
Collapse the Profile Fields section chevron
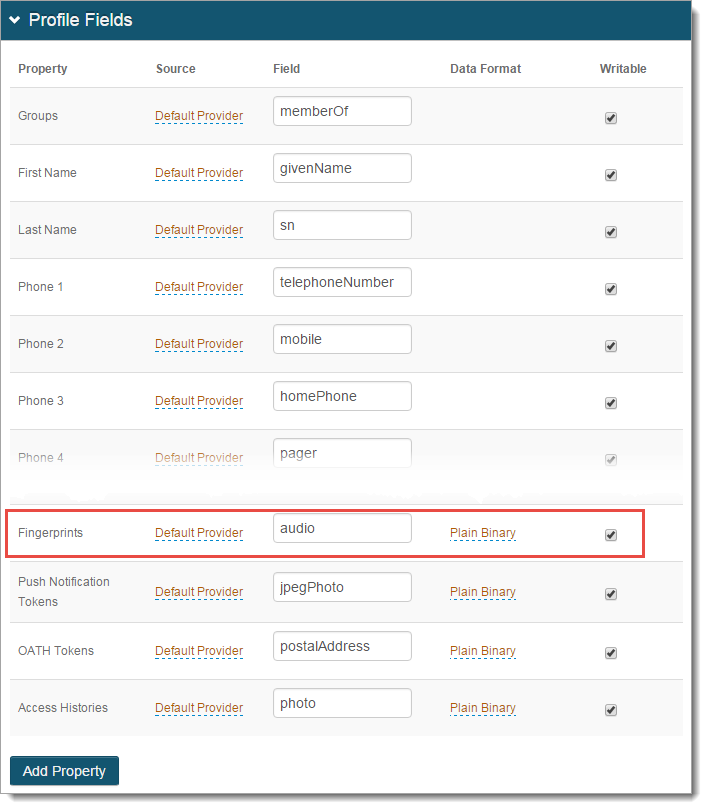(15, 20)
